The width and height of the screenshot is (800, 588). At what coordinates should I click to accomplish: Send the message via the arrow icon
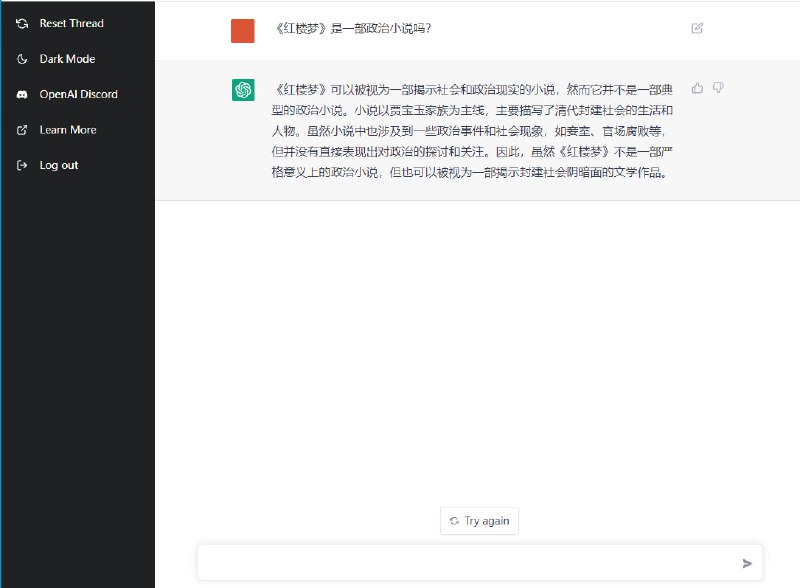(747, 562)
